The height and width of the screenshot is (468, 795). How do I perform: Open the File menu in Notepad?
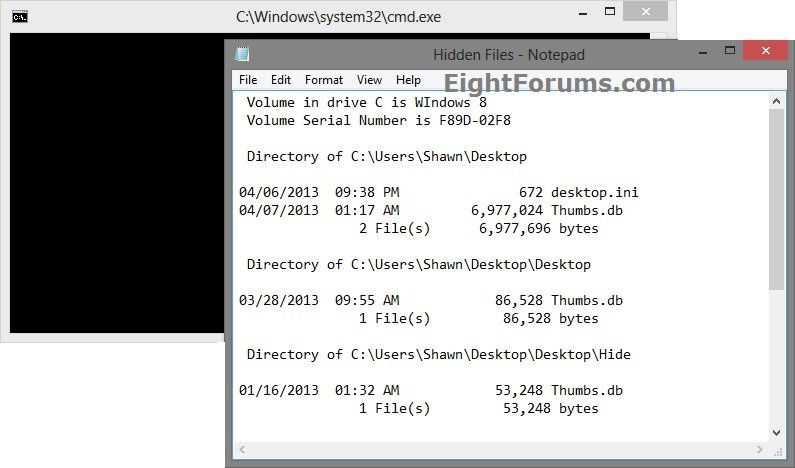248,80
